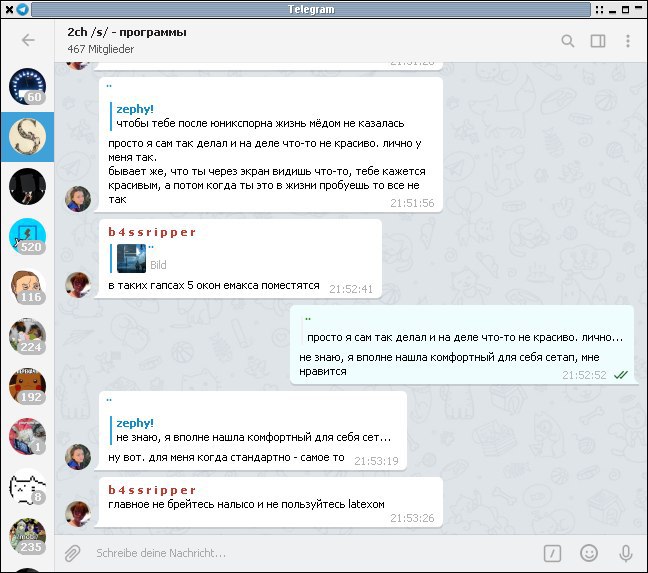Click the four-dot button in the title bar
This screenshot has width=648, height=573.
(x=599, y=10)
